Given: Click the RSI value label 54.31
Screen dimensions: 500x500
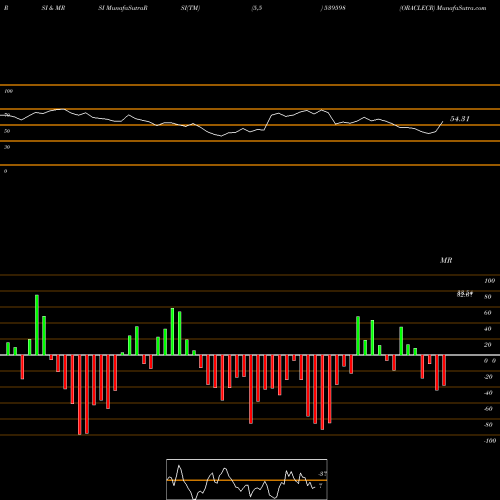Looking at the screenshot, I should pyautogui.click(x=460, y=119).
